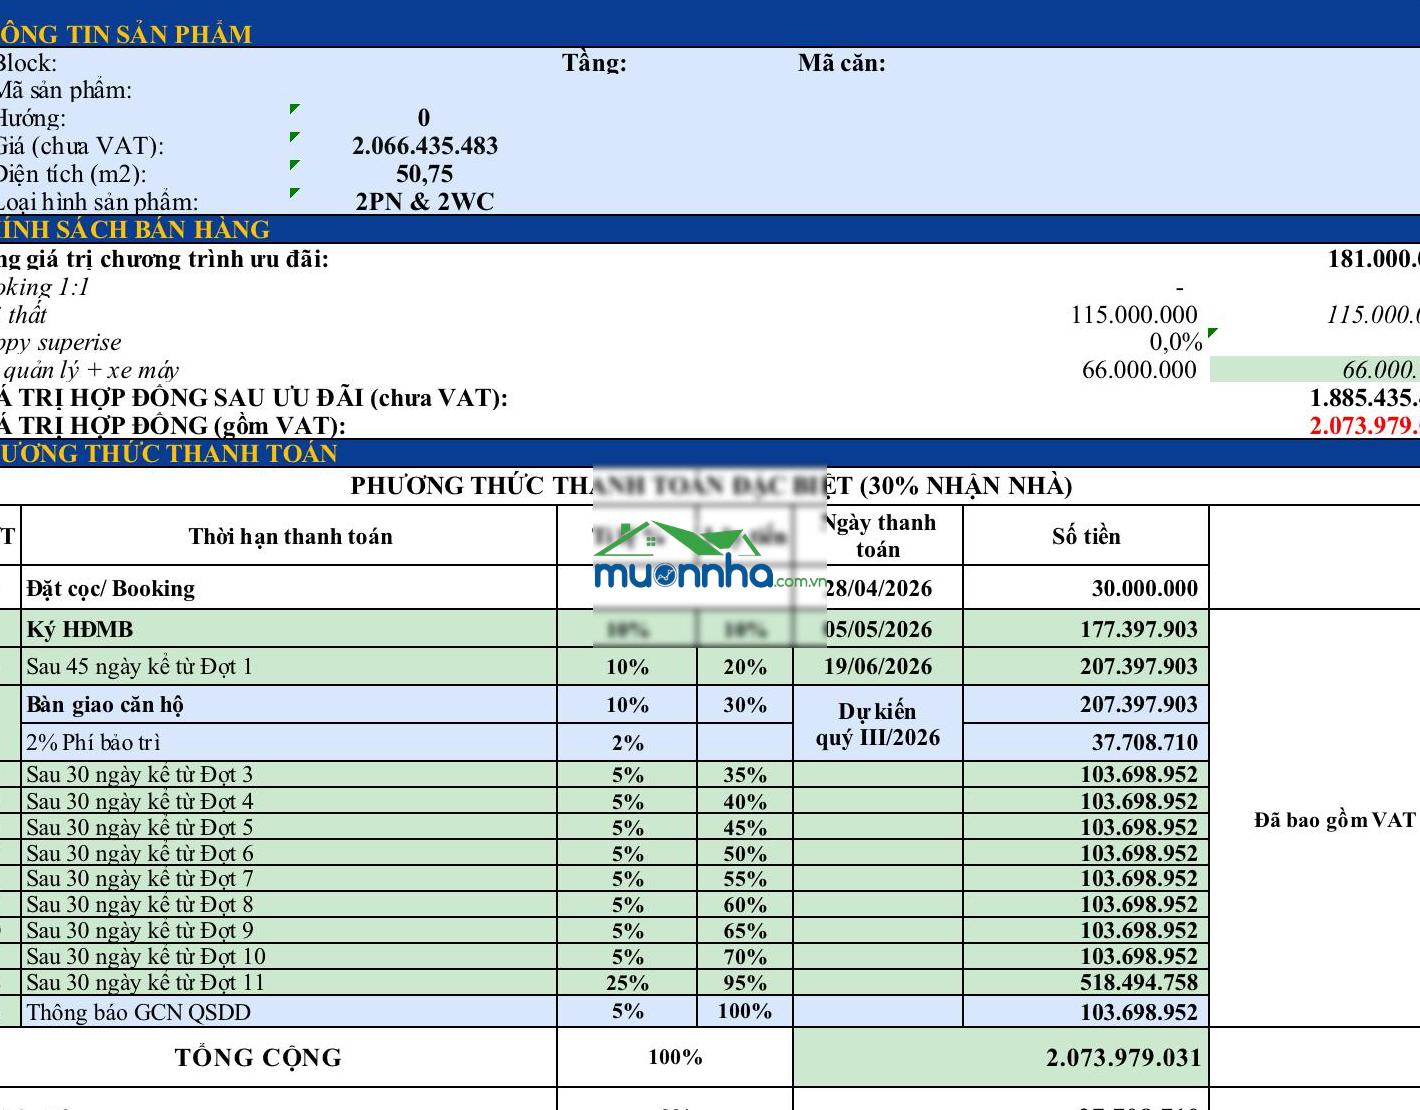The image size is (1420, 1110).
Task: Click the booking amount 30.000.000
Action: tap(1144, 588)
